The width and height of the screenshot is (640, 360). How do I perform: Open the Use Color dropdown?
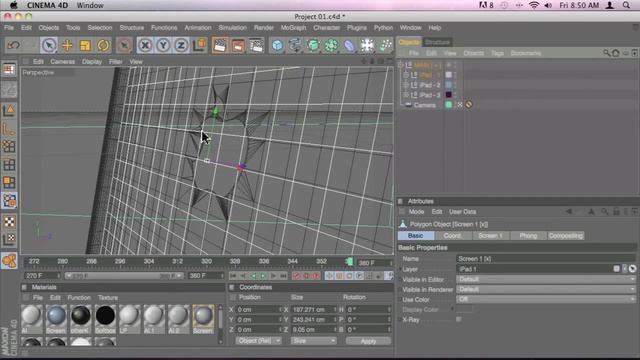pyautogui.click(x=546, y=299)
